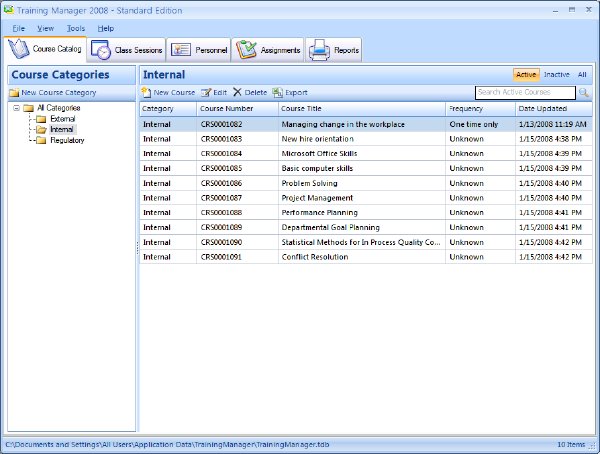Click the Export button label

click(296, 92)
